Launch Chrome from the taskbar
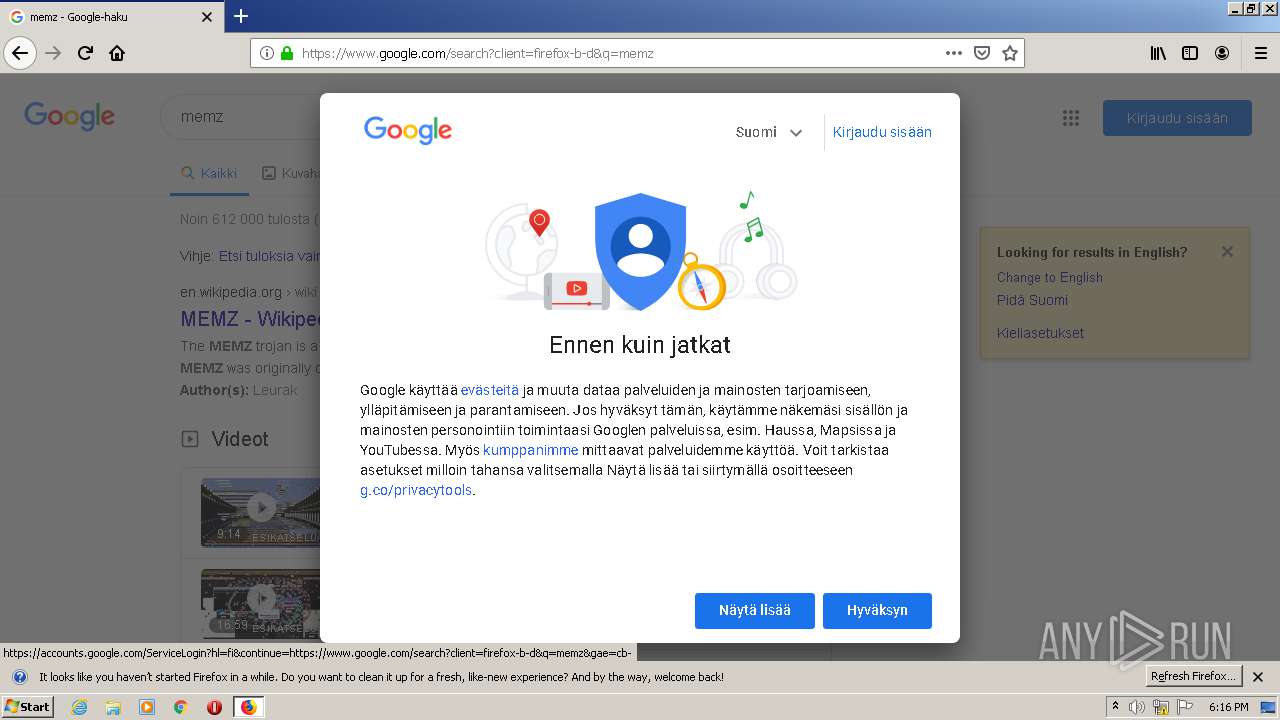 [x=180, y=707]
